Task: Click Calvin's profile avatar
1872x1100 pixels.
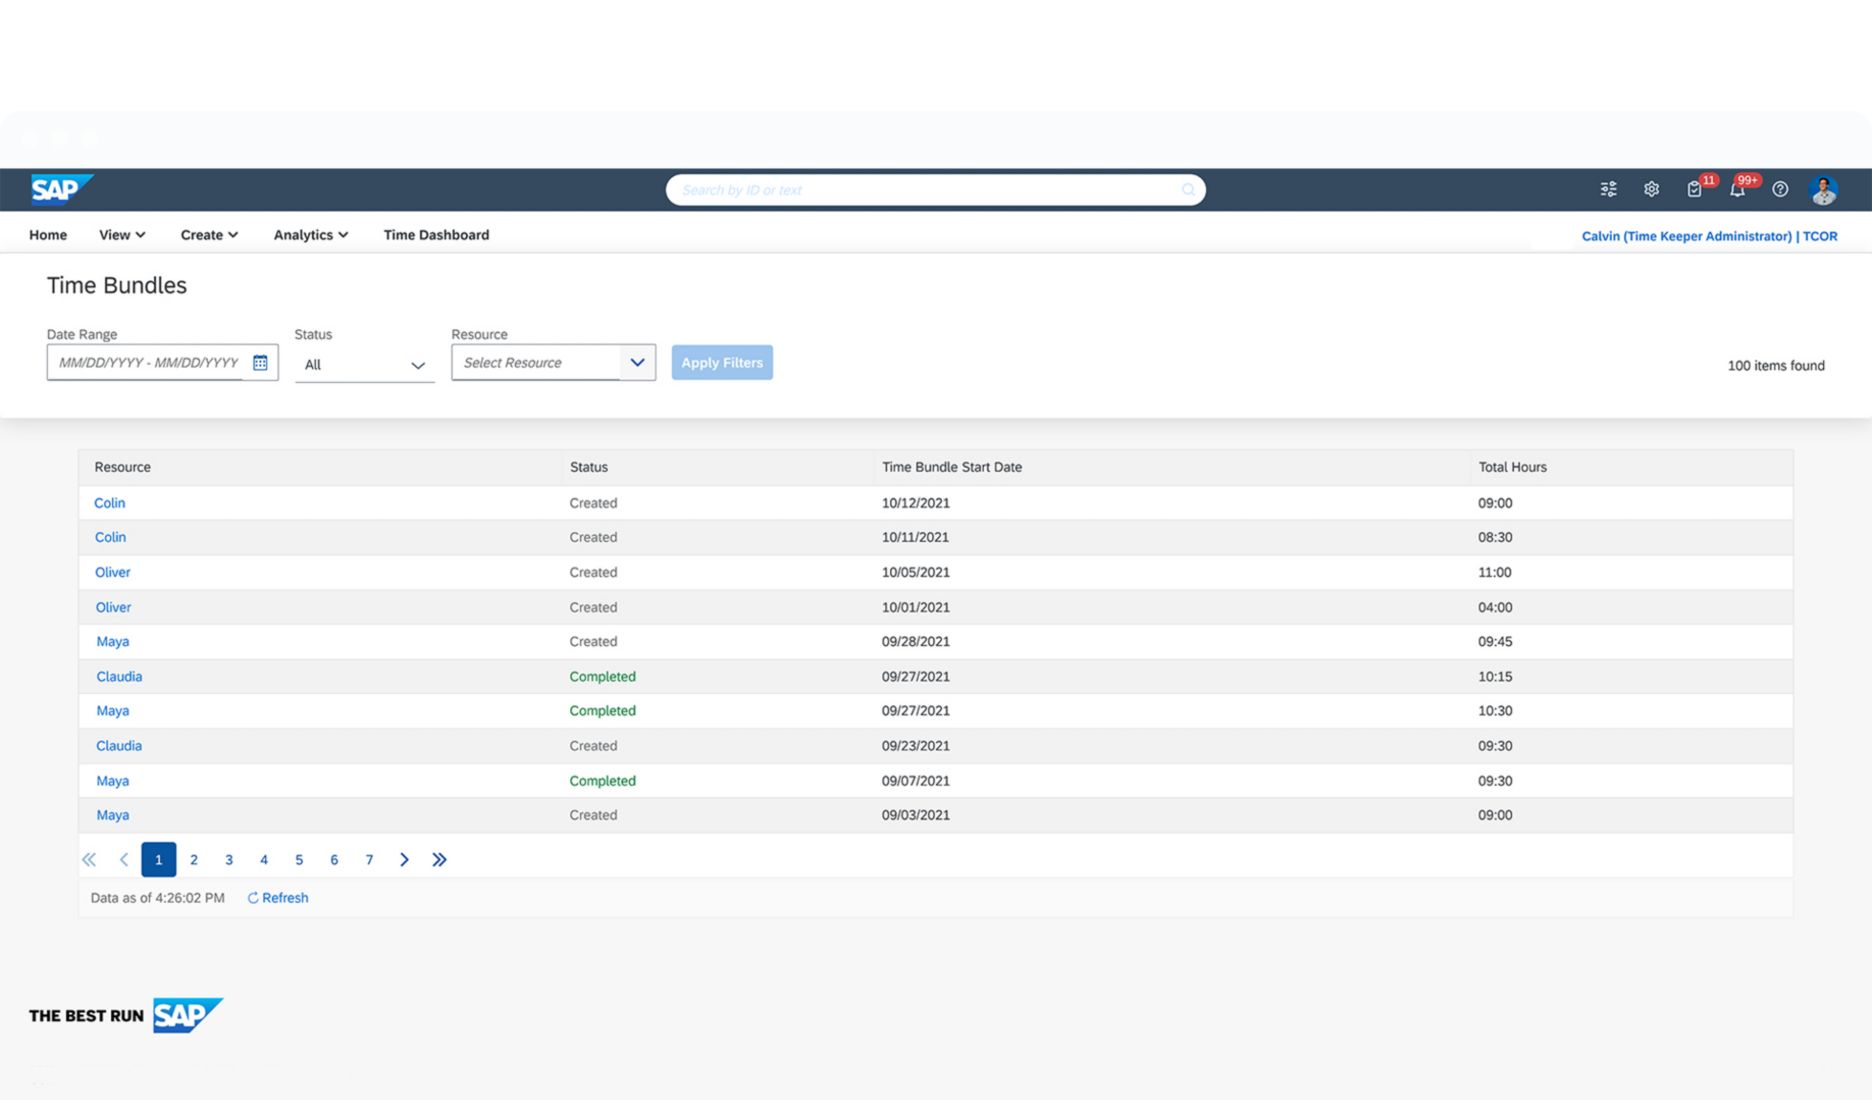Action: (x=1824, y=189)
